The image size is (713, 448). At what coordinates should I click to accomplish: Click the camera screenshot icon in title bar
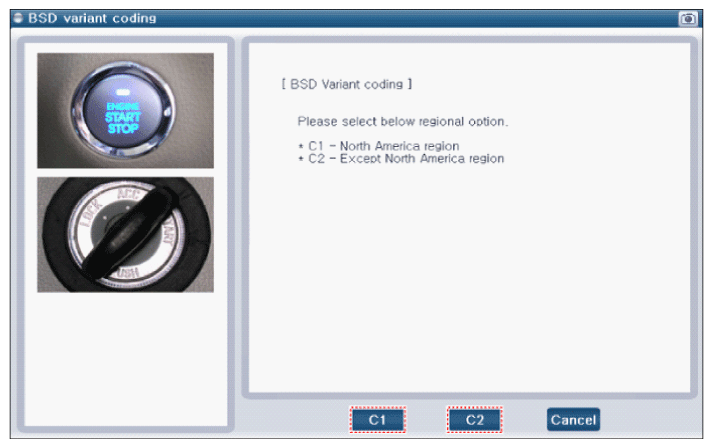tap(688, 18)
